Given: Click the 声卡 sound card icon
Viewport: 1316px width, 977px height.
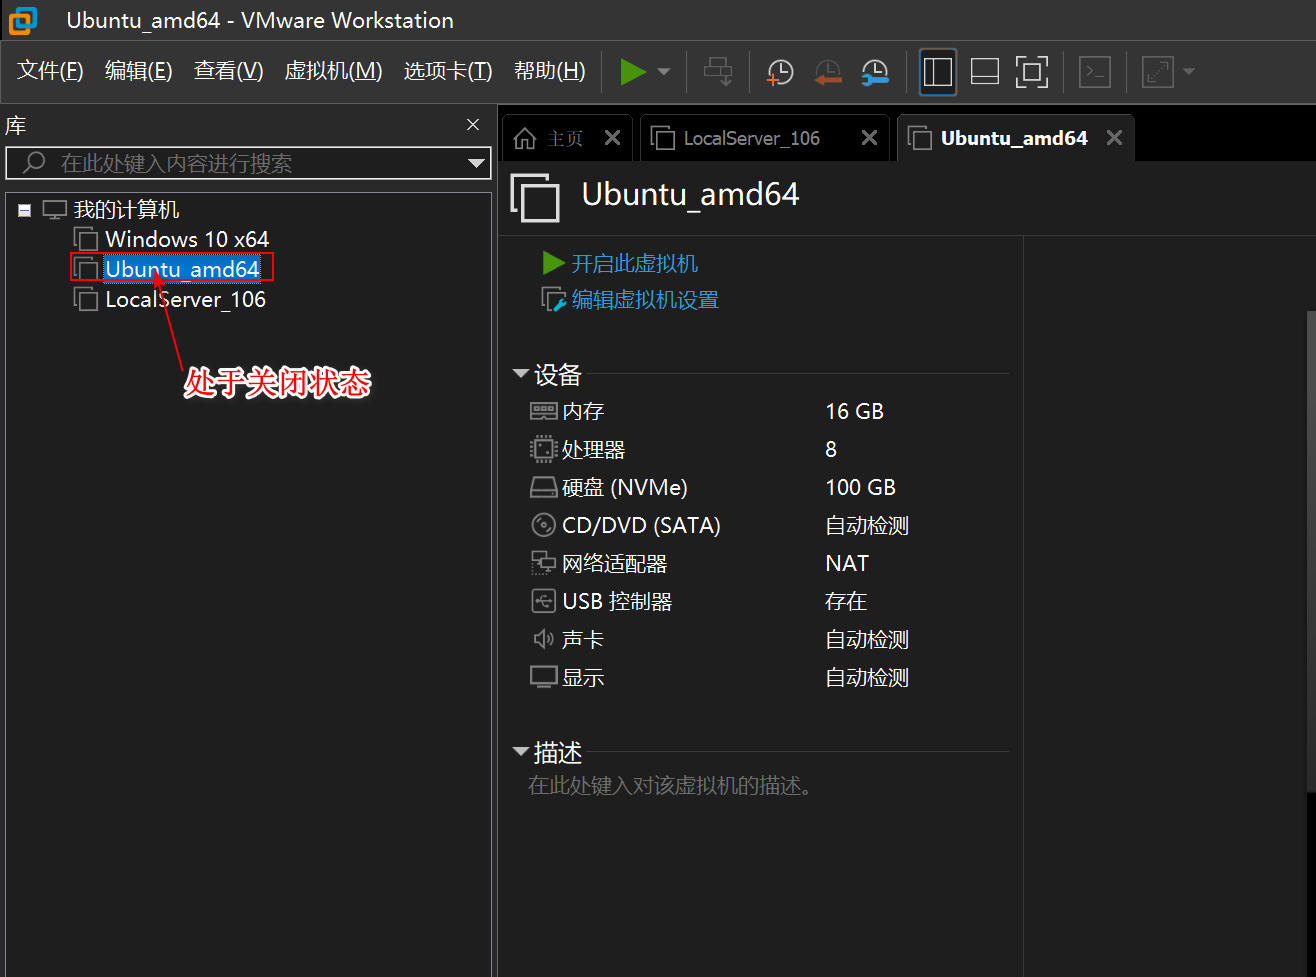Looking at the screenshot, I should pos(543,639).
